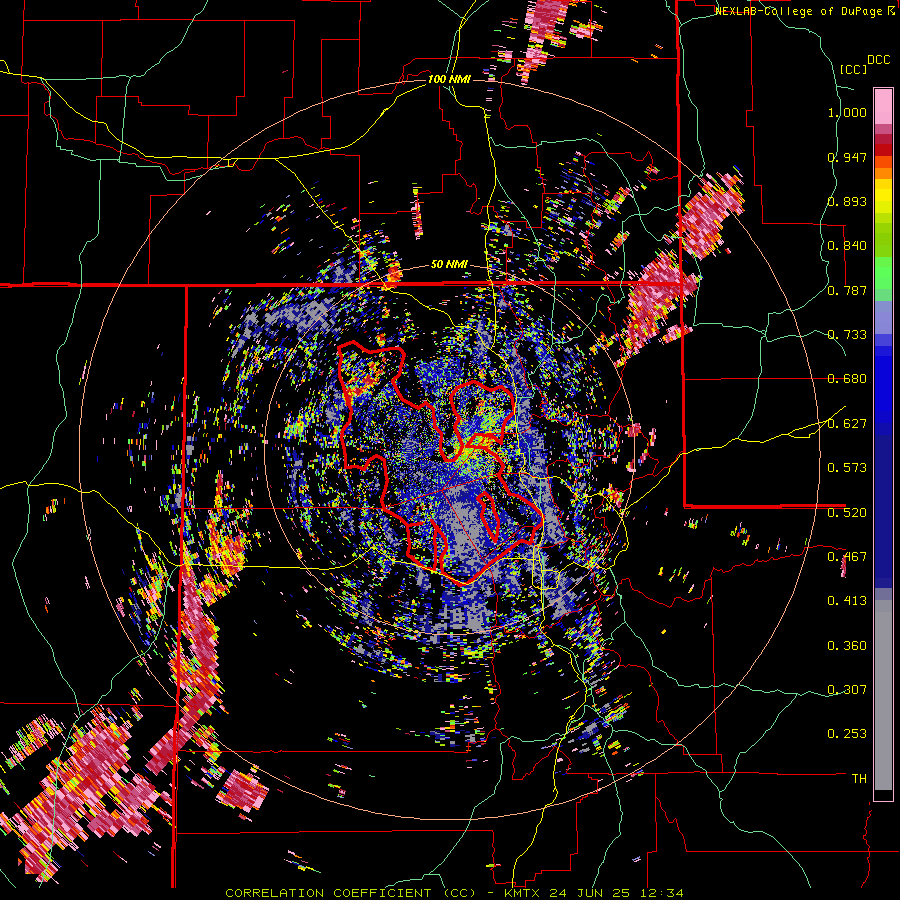Click the [CC] product label

853,69
